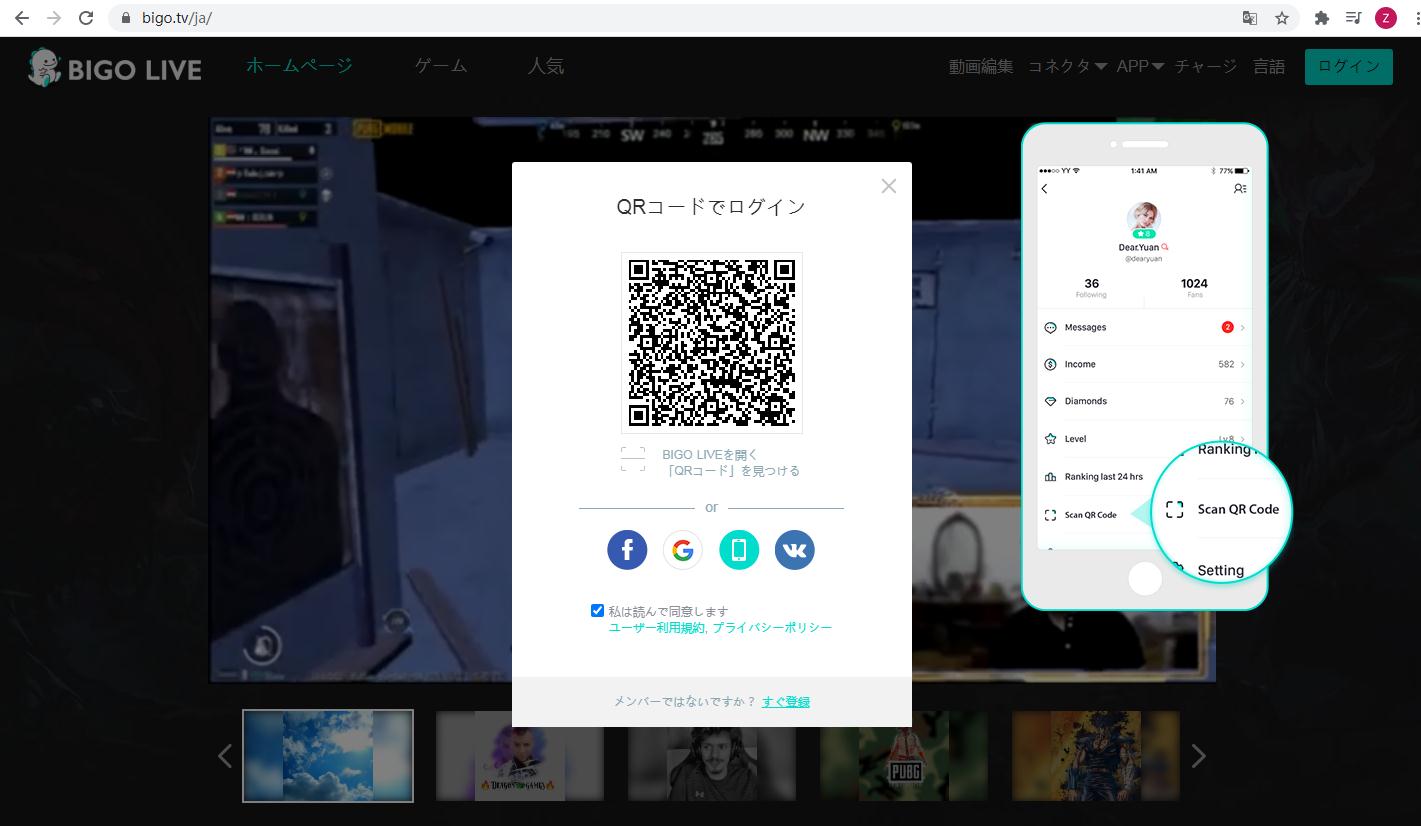The height and width of the screenshot is (826, 1421).
Task: Click the ログイン button
Action: click(1349, 66)
